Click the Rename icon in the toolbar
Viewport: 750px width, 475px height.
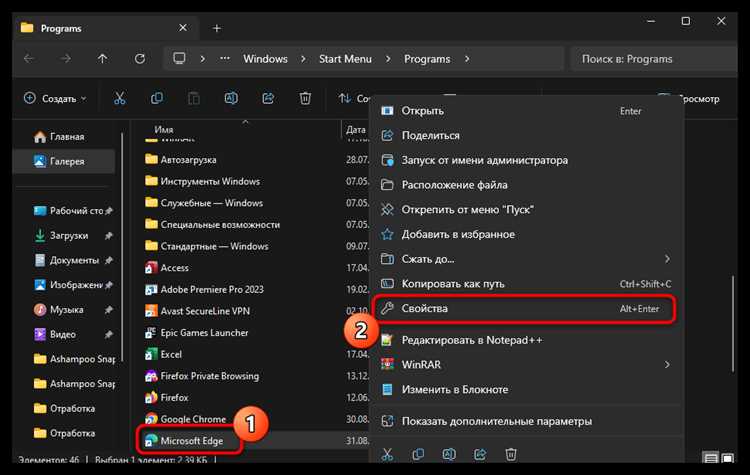tap(231, 99)
